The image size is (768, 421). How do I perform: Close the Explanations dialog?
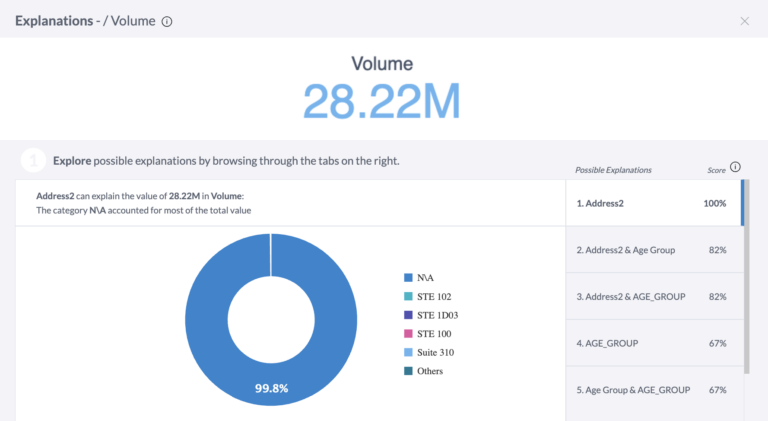[x=744, y=21]
